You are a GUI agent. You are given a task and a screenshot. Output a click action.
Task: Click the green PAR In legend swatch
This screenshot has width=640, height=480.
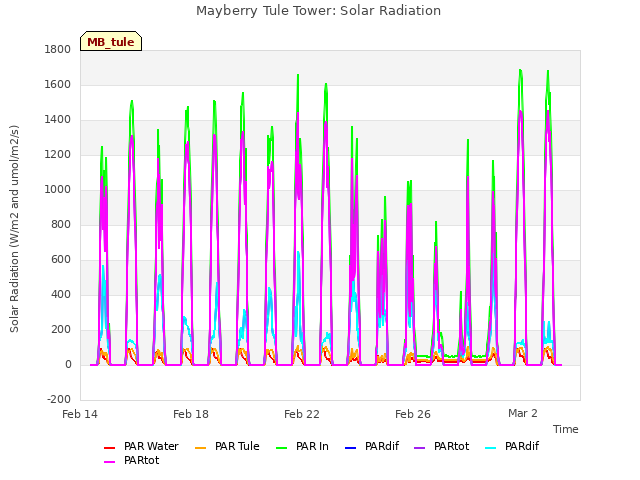[x=282, y=448]
